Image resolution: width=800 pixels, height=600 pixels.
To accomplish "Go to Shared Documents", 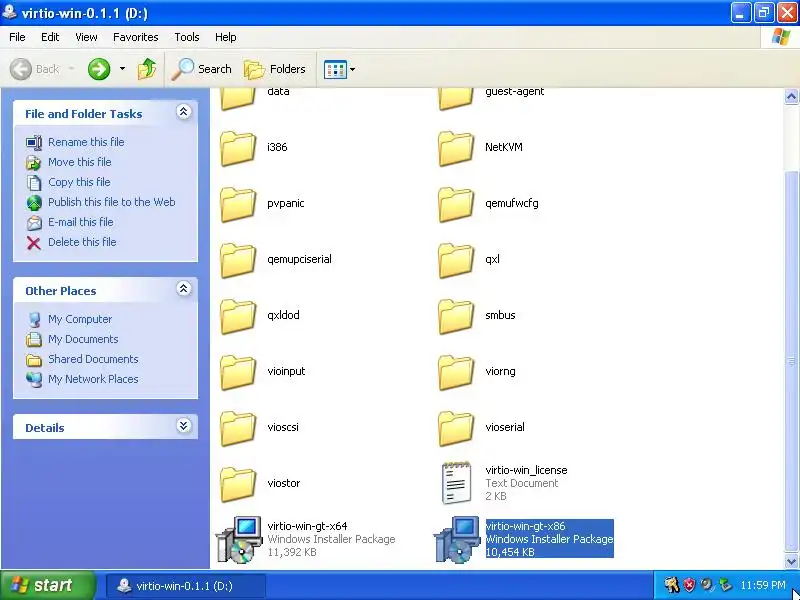I will pos(93,359).
